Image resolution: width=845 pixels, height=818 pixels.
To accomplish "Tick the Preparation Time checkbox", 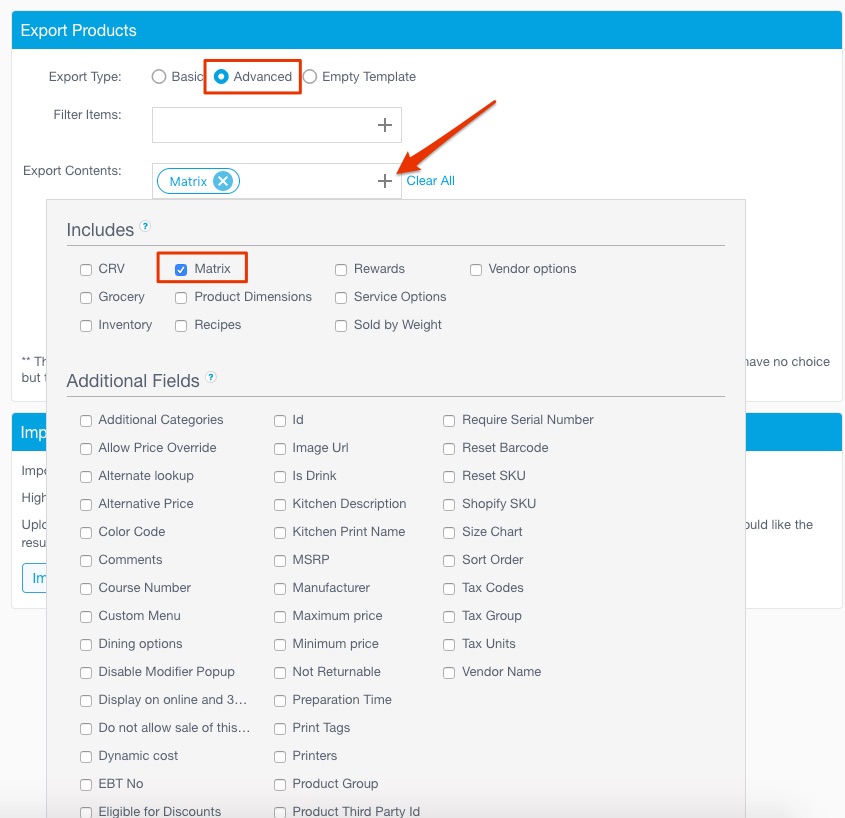I will click(x=280, y=701).
